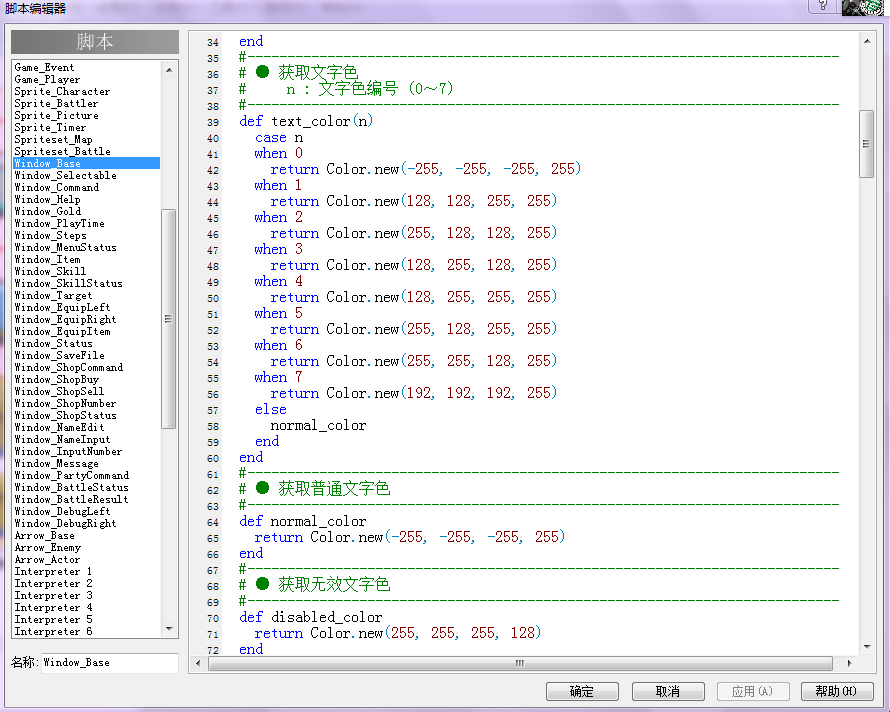
Task: Select the Spriteset_Map script
Action: tap(87, 140)
